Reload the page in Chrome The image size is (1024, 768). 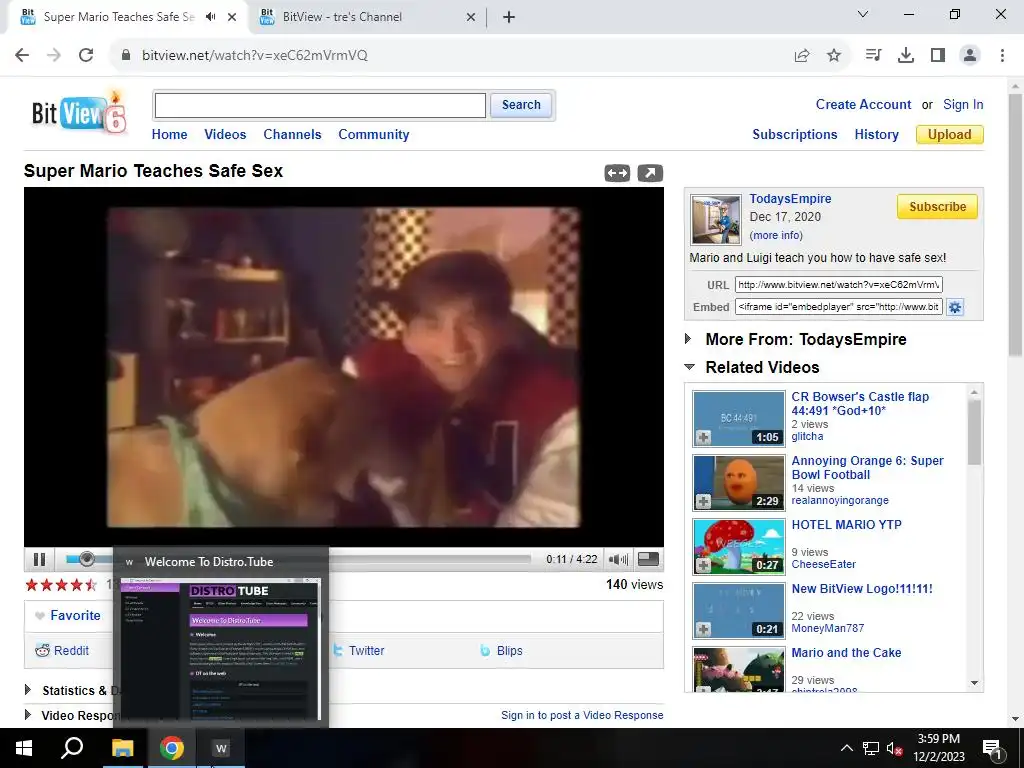[86, 55]
